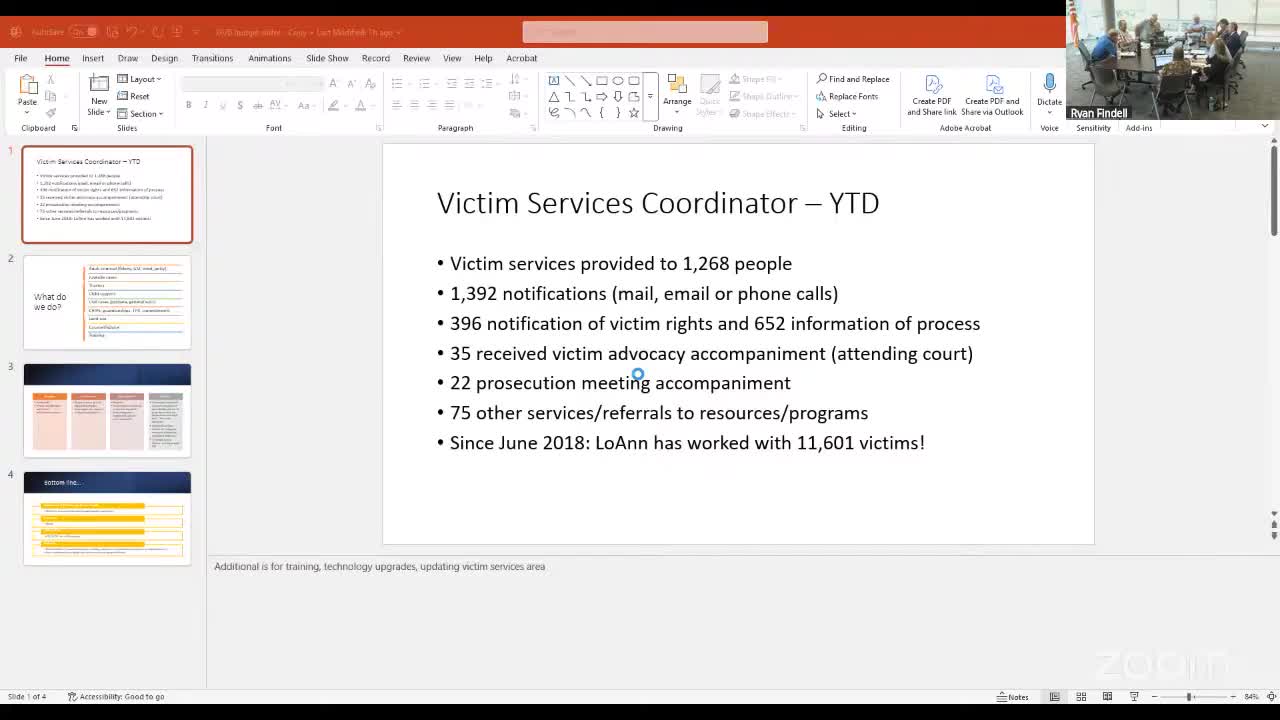This screenshot has width=1280, height=720.
Task: Open the Transitions tab
Action: tap(212, 58)
